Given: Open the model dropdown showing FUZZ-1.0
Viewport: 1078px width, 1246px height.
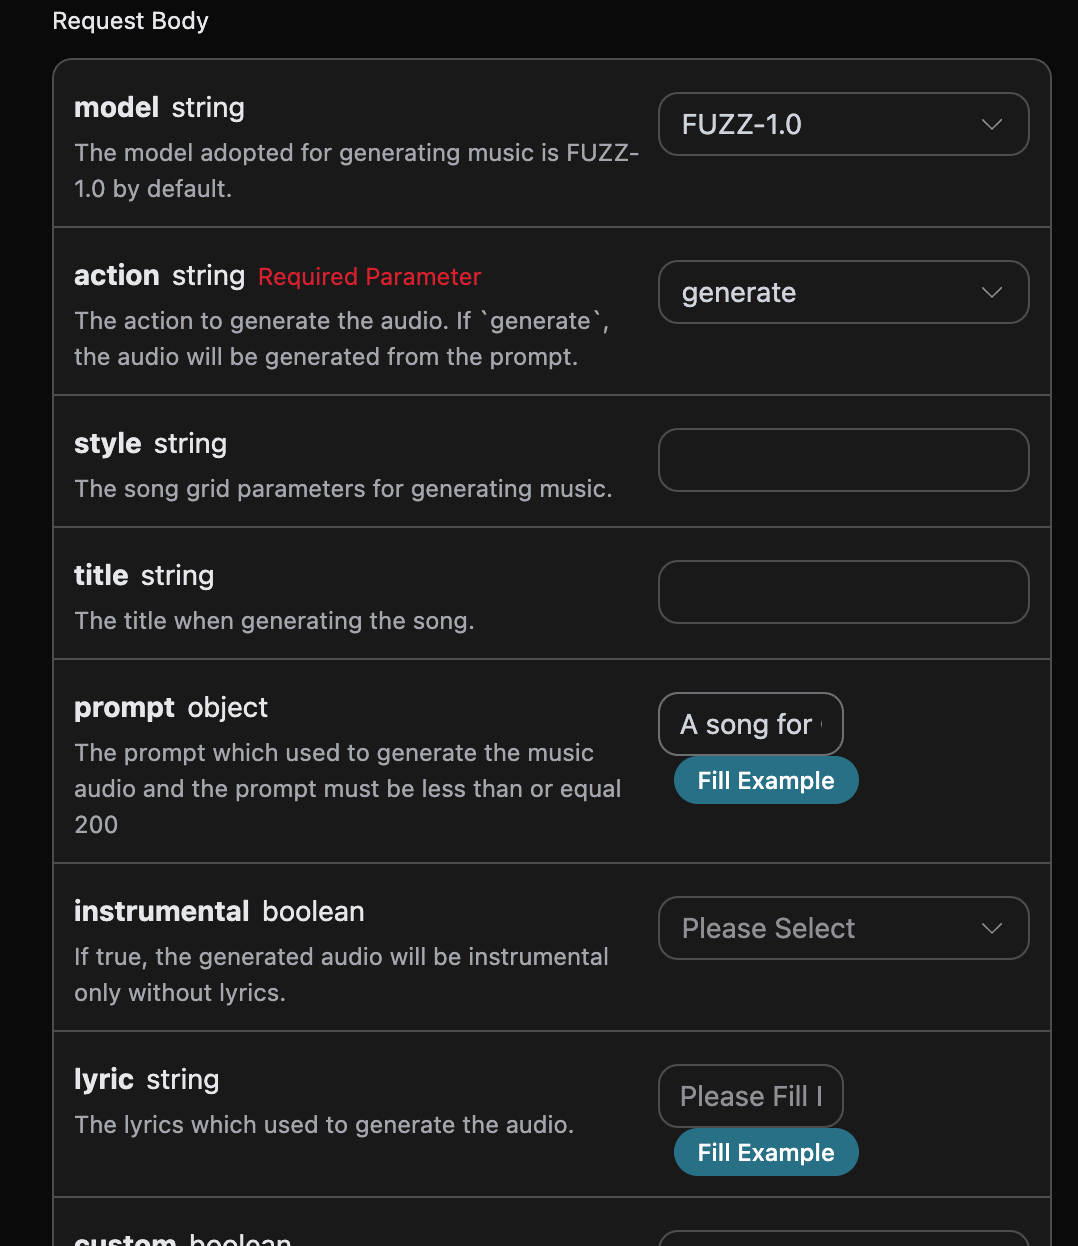Looking at the screenshot, I should (x=843, y=124).
